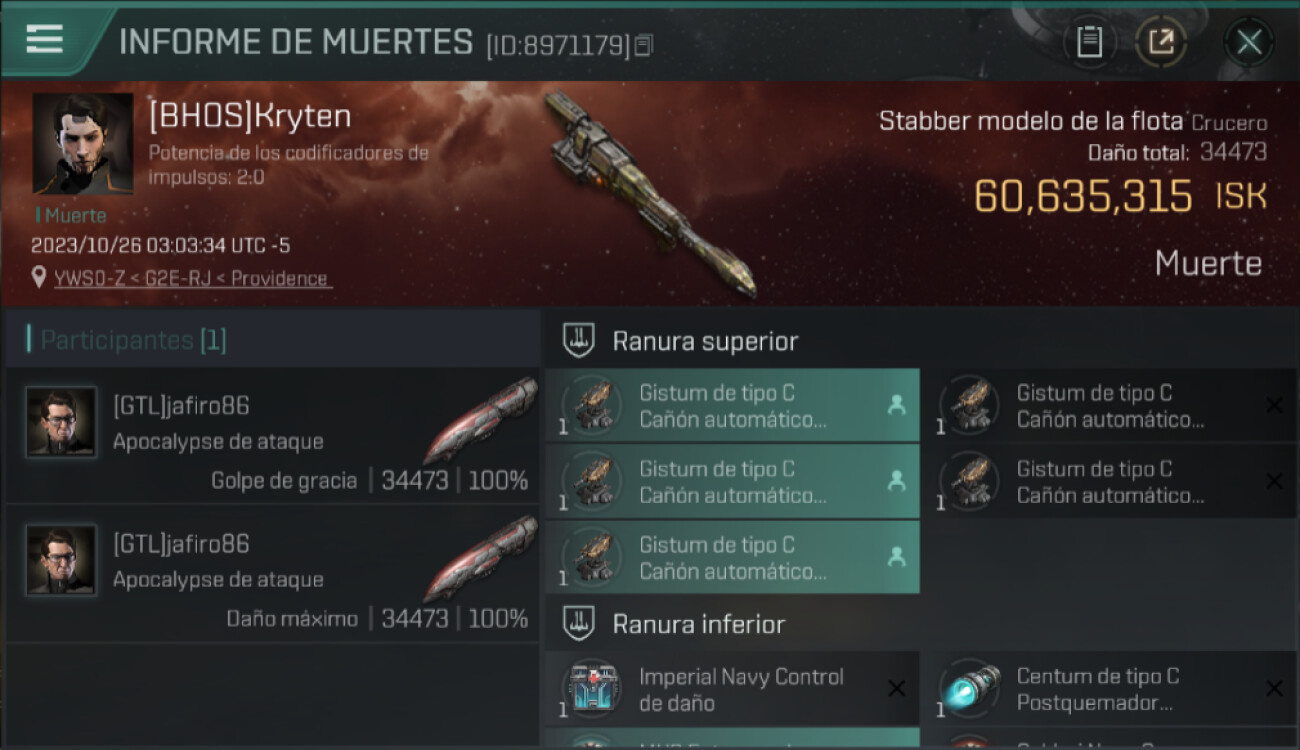Click the Centum de tipo C Postquemador icon
This screenshot has width=1300, height=750.
point(970,689)
